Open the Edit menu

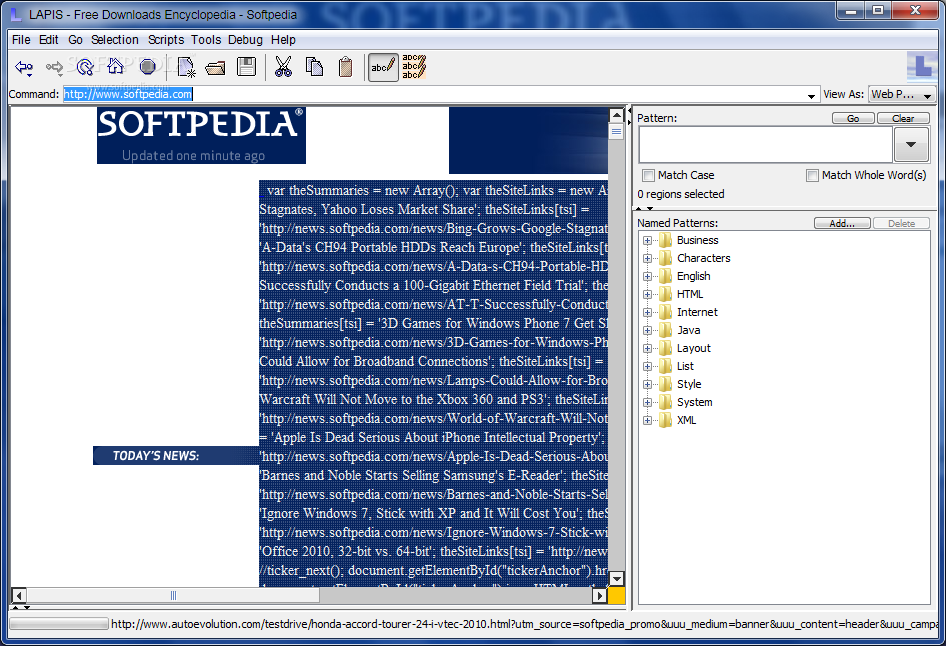point(48,40)
